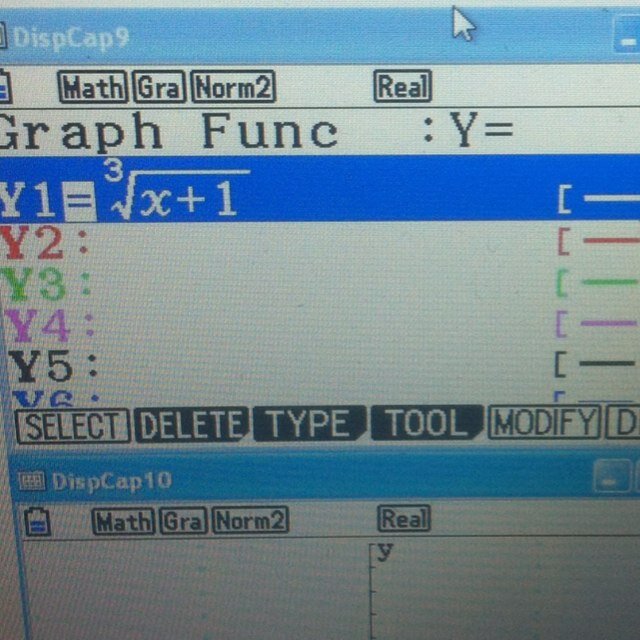Click Norm2 indicator in DispCap10 status bar
The height and width of the screenshot is (640, 640).
pyautogui.click(x=251, y=520)
